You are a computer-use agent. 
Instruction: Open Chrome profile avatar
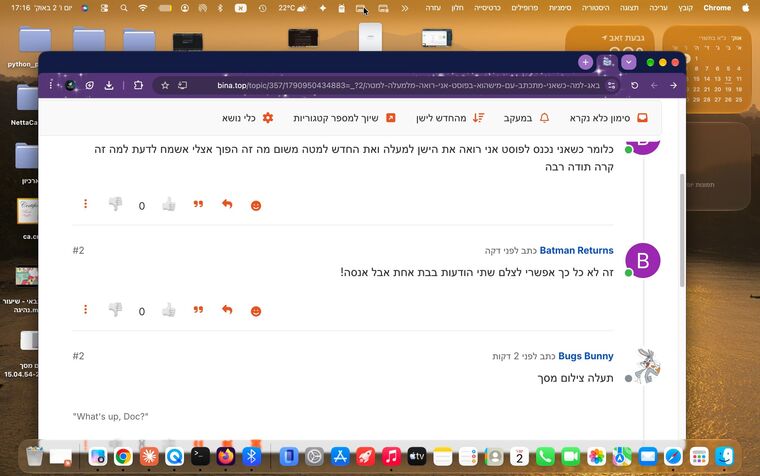[71, 85]
